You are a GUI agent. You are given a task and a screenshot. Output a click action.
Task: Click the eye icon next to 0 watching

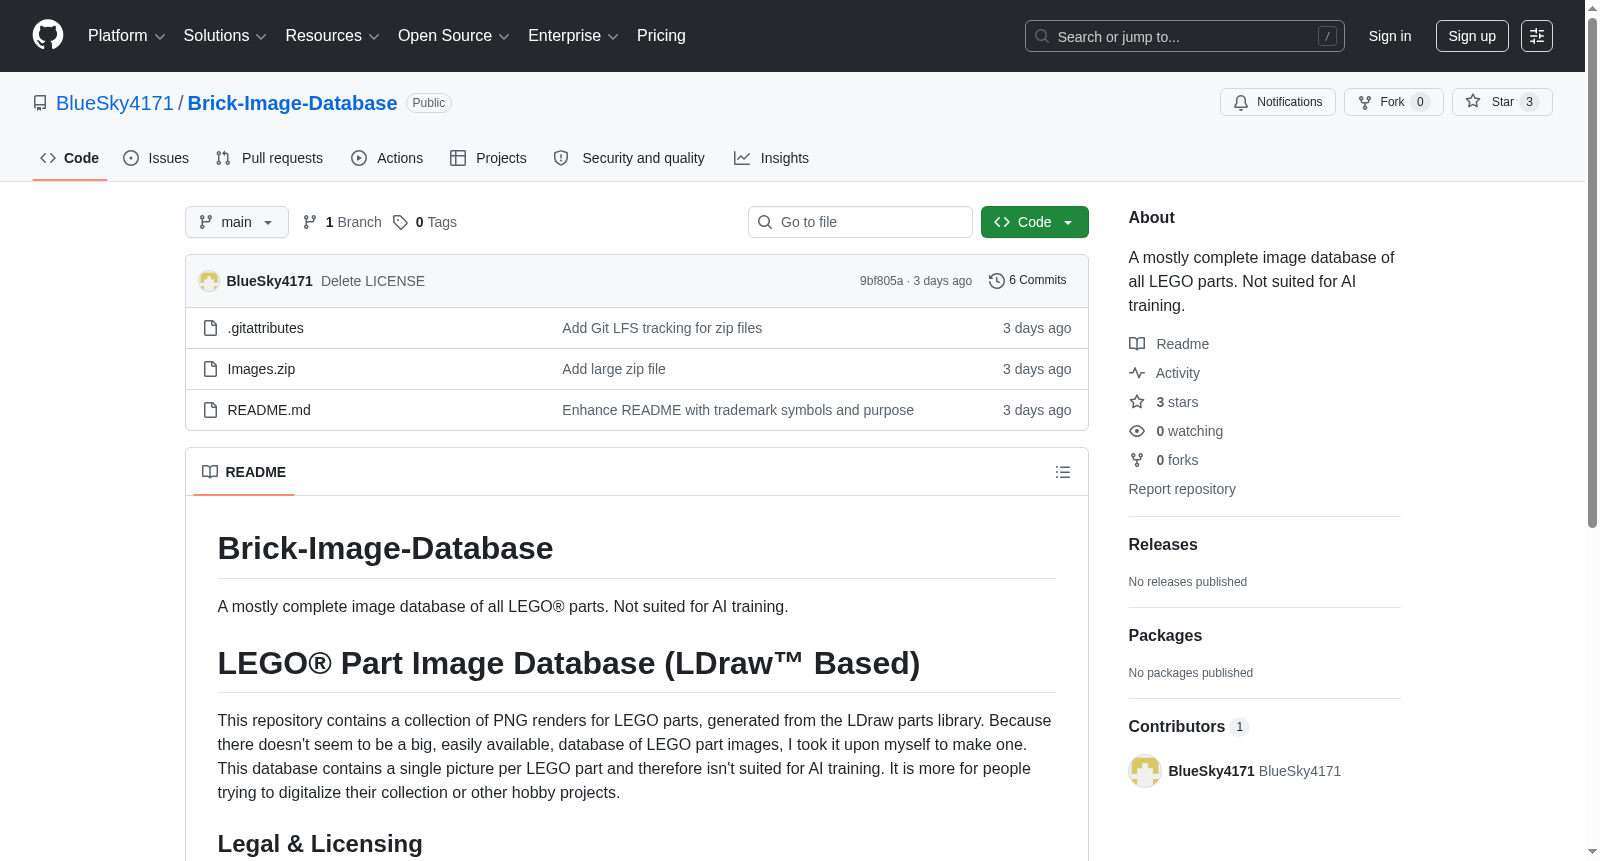click(x=1137, y=431)
